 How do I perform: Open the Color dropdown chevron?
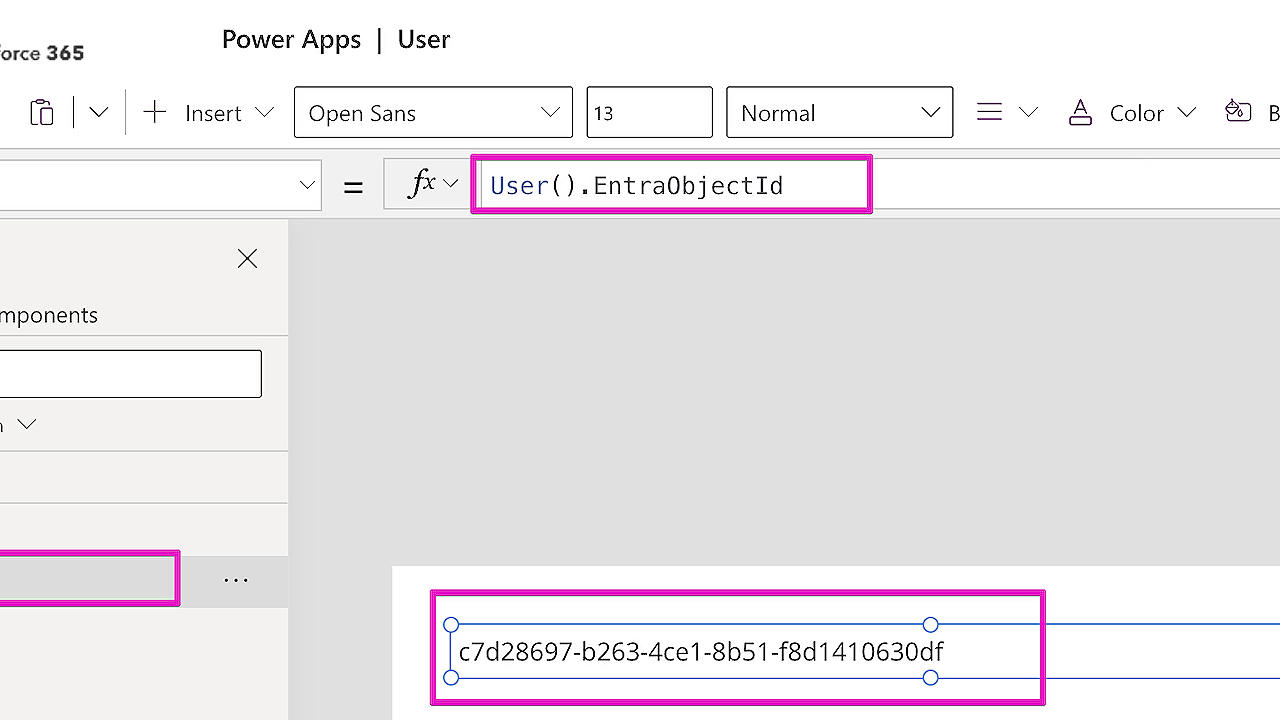click(x=1186, y=113)
